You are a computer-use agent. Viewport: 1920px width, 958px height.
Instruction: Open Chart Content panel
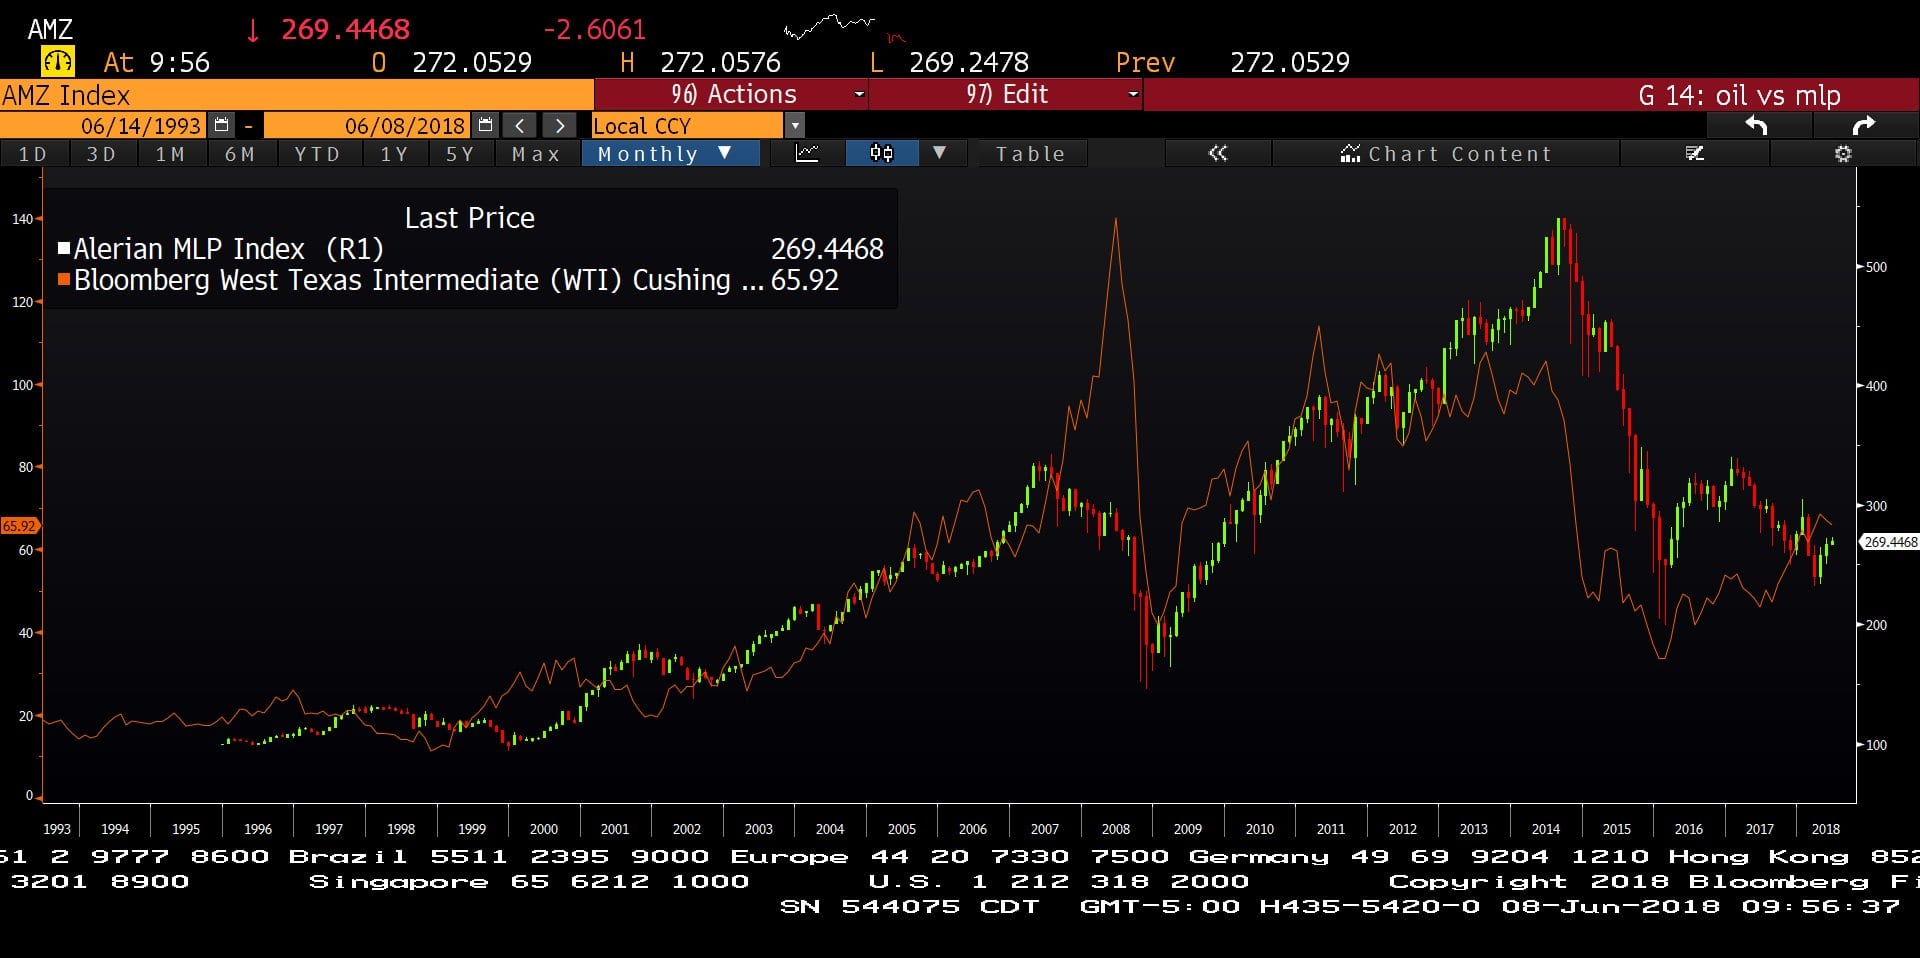pyautogui.click(x=1446, y=153)
